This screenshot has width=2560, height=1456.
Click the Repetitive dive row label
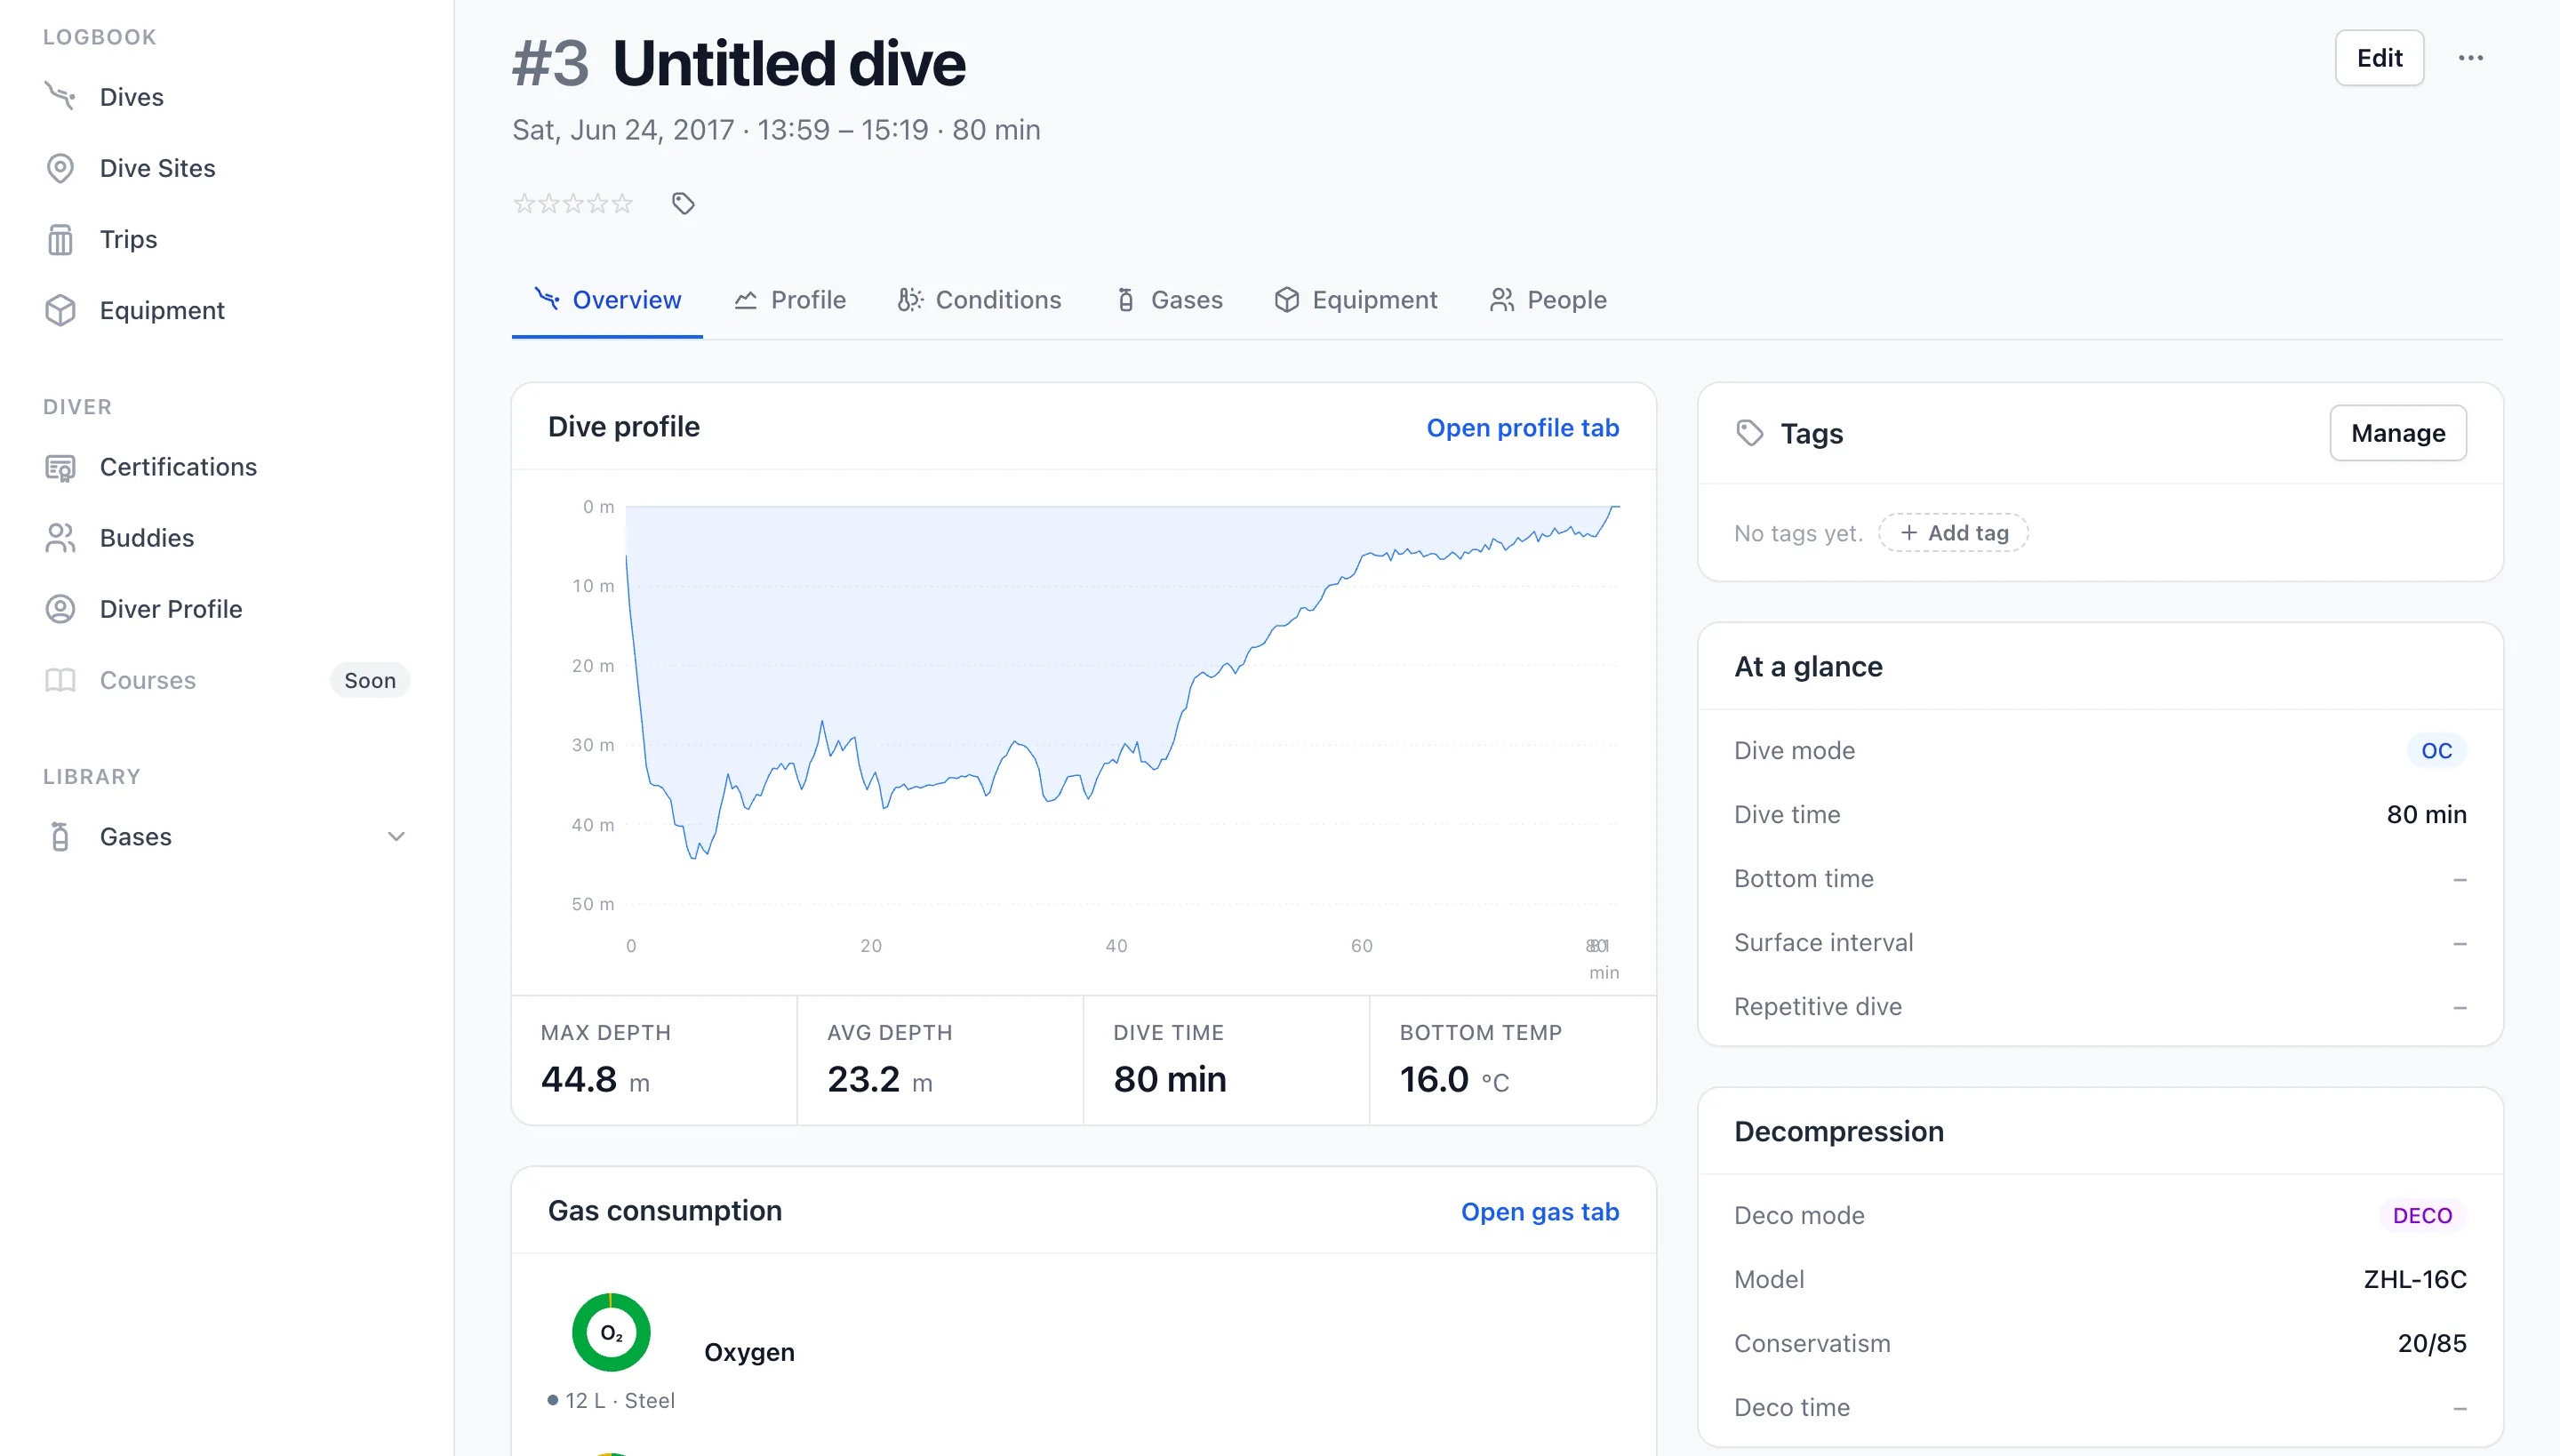[1818, 1006]
